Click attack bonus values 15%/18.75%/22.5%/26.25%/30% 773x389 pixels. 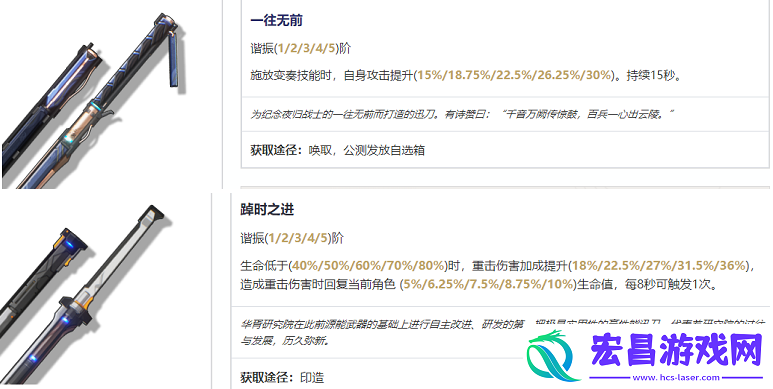click(x=515, y=76)
